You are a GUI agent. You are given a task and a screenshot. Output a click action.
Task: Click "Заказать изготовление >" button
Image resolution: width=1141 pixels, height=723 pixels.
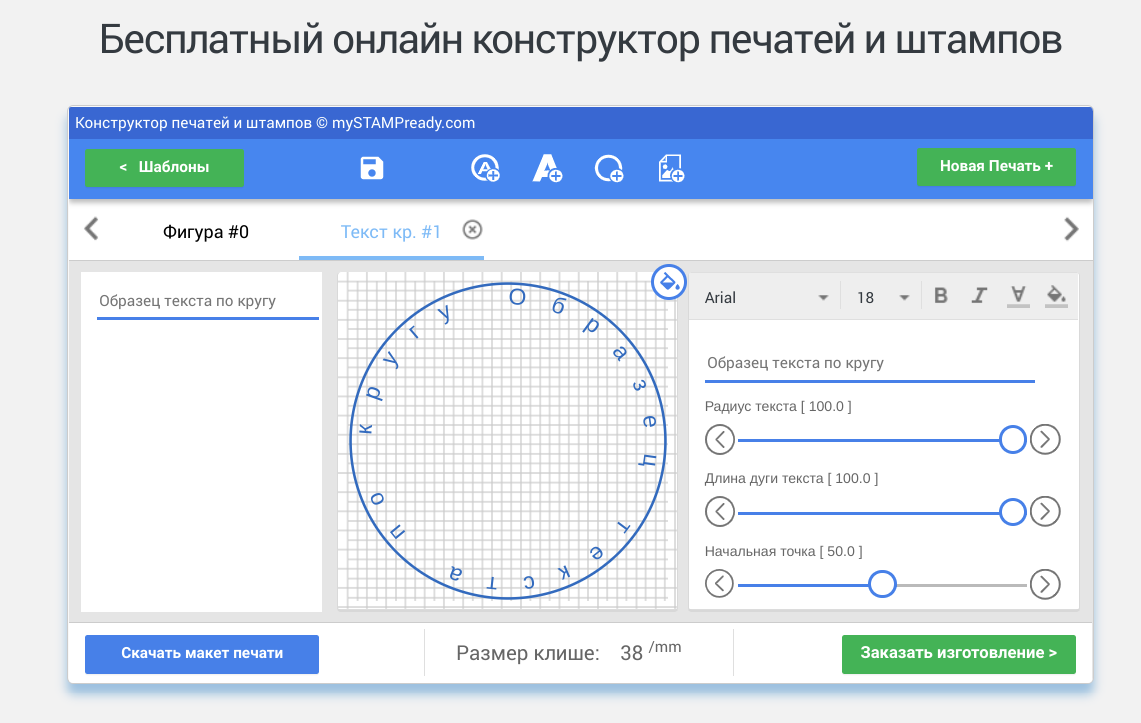tap(958, 654)
